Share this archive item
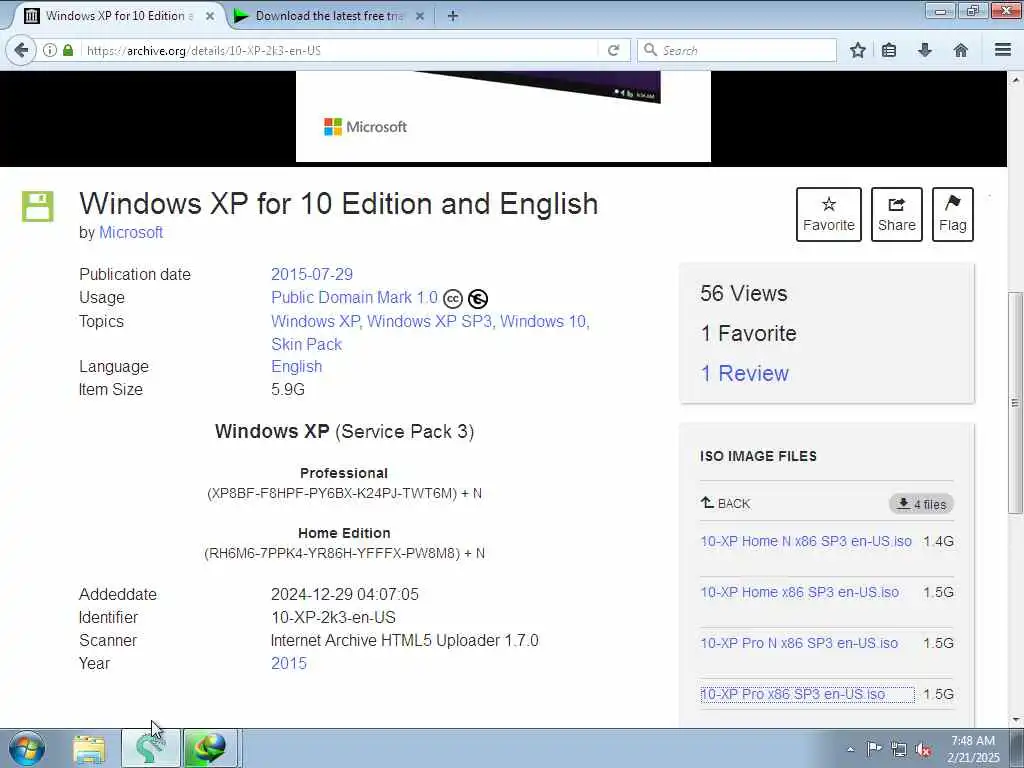The image size is (1024, 768). coord(897,214)
